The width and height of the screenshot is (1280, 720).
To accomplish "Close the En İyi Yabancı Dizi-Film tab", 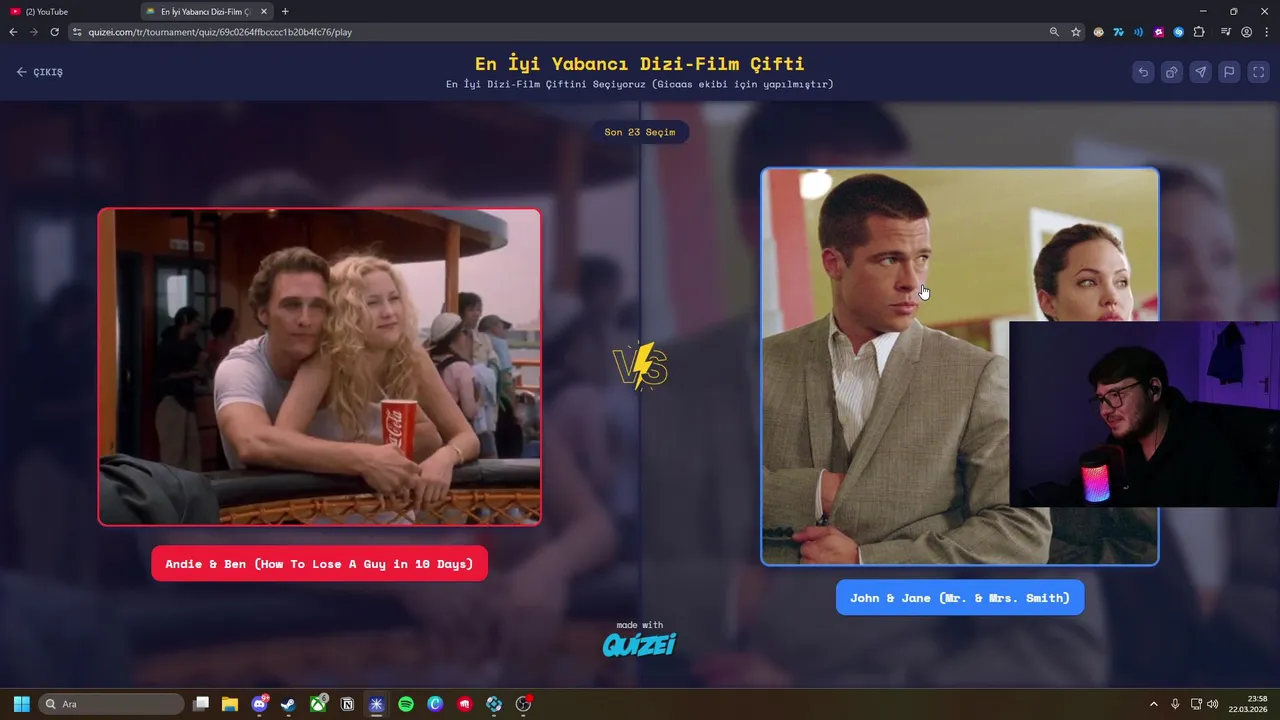I will (x=264, y=12).
